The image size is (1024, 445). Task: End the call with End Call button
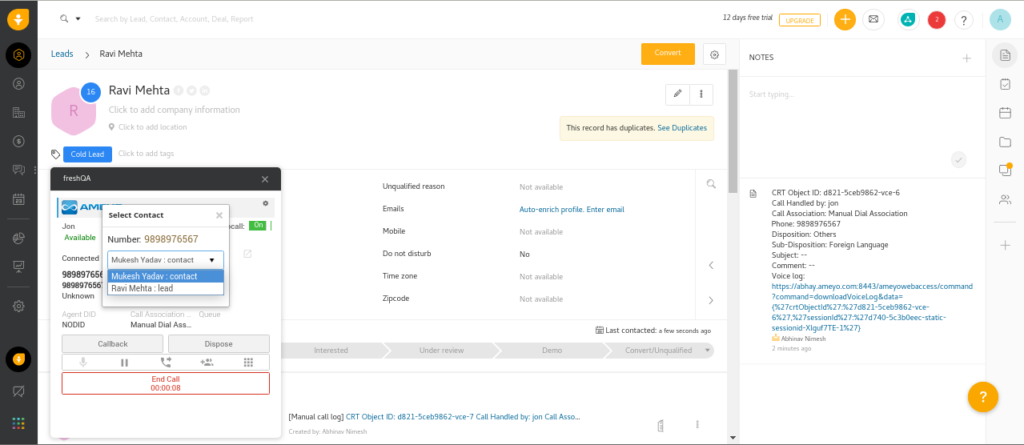point(165,384)
